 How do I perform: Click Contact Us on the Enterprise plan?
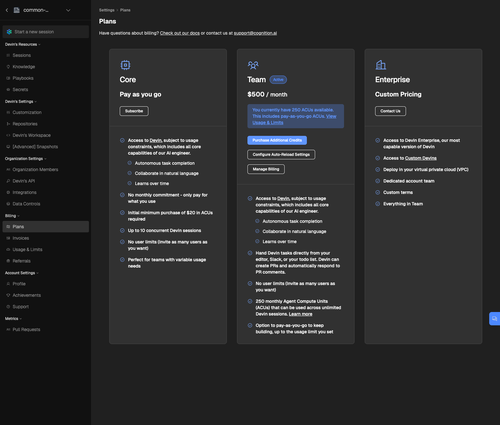click(x=390, y=111)
